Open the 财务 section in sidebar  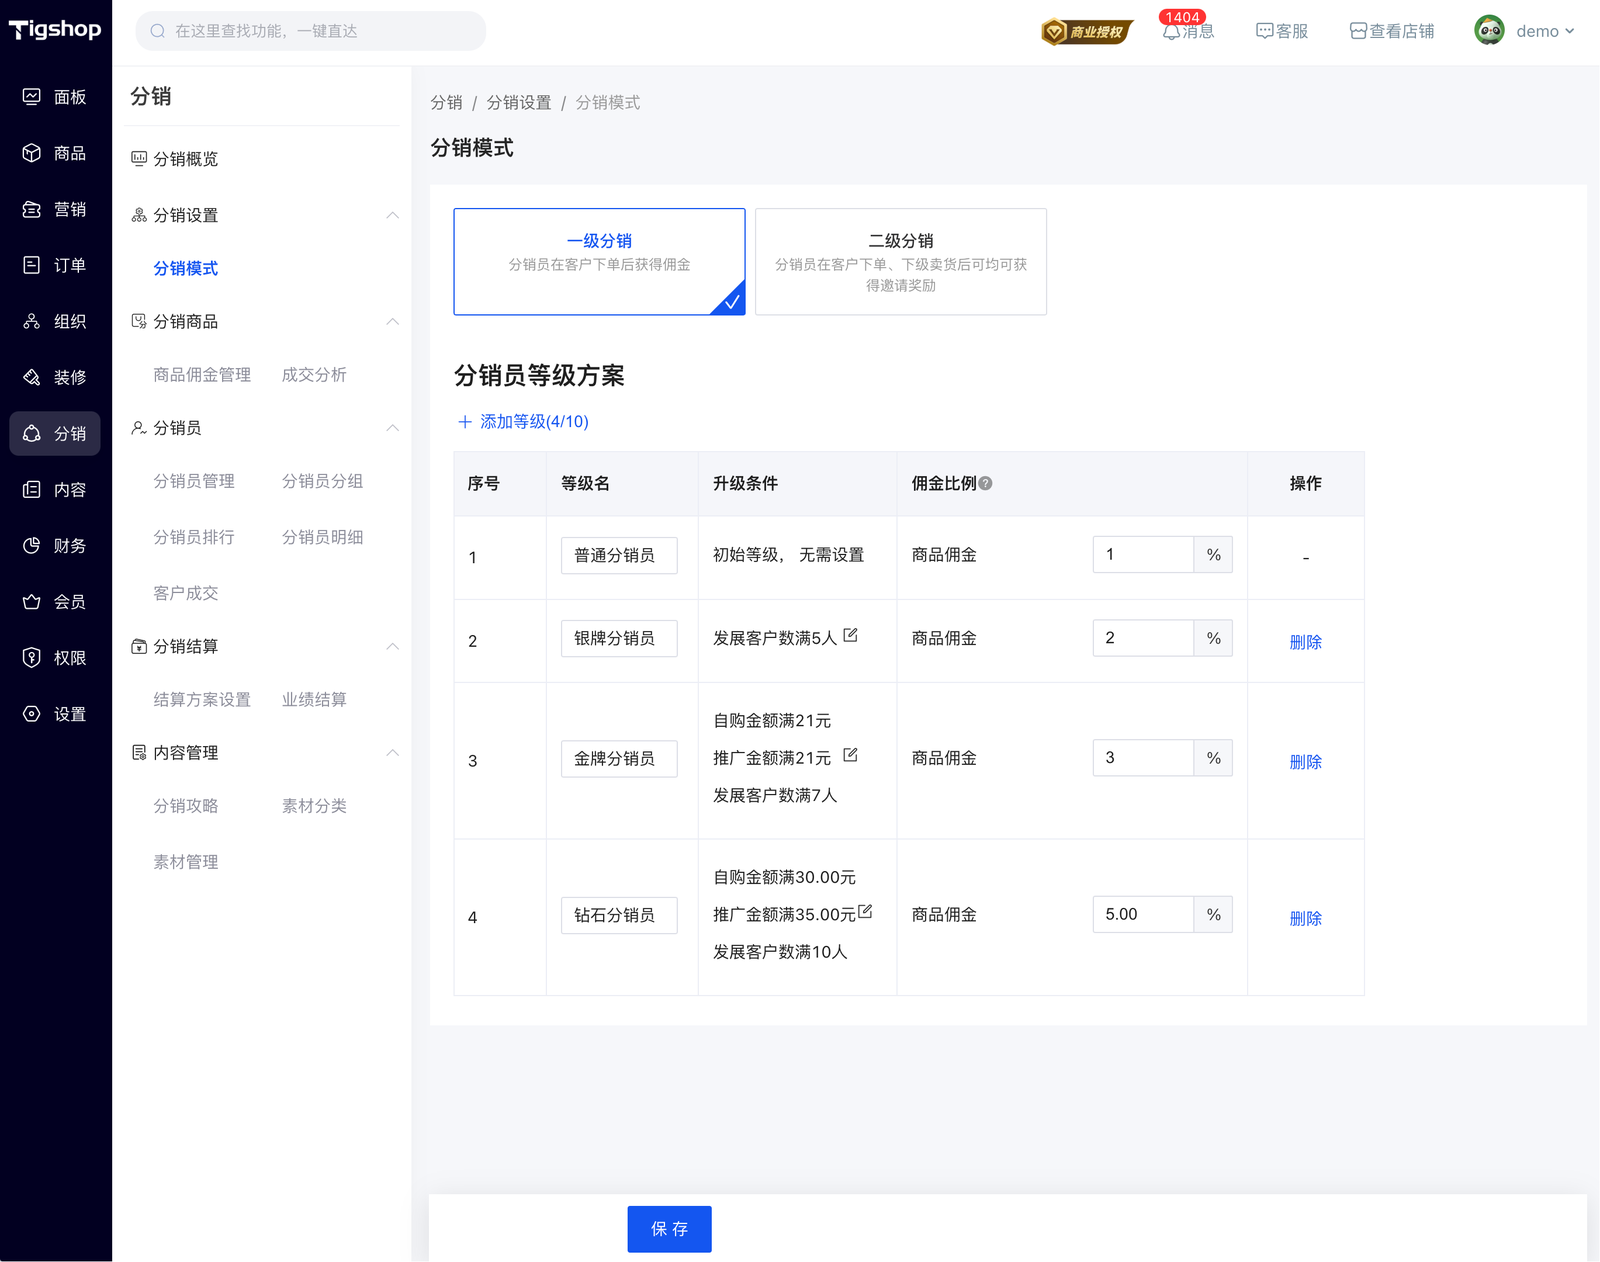(x=57, y=545)
